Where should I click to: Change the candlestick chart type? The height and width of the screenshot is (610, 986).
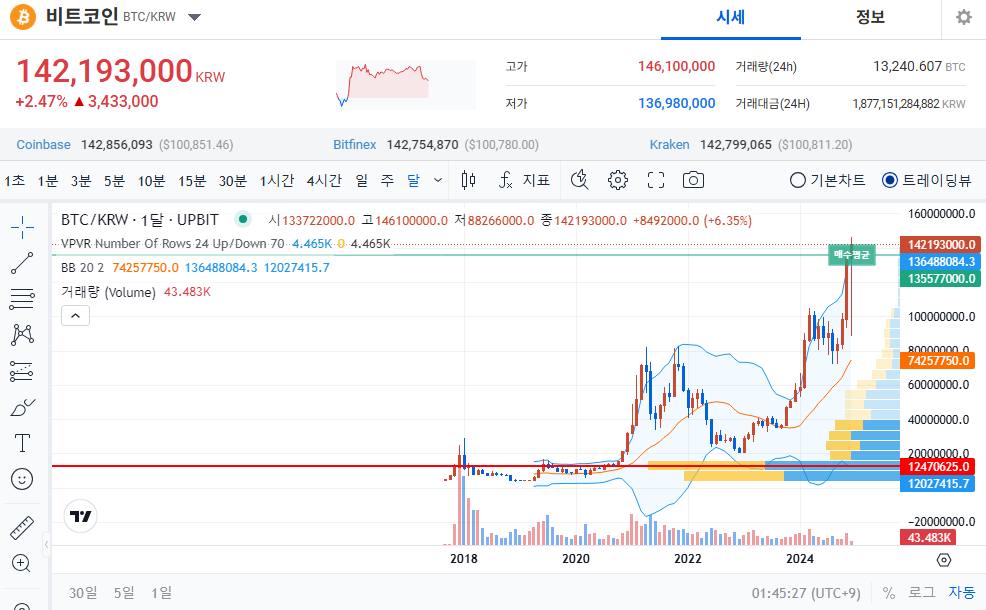click(x=468, y=180)
